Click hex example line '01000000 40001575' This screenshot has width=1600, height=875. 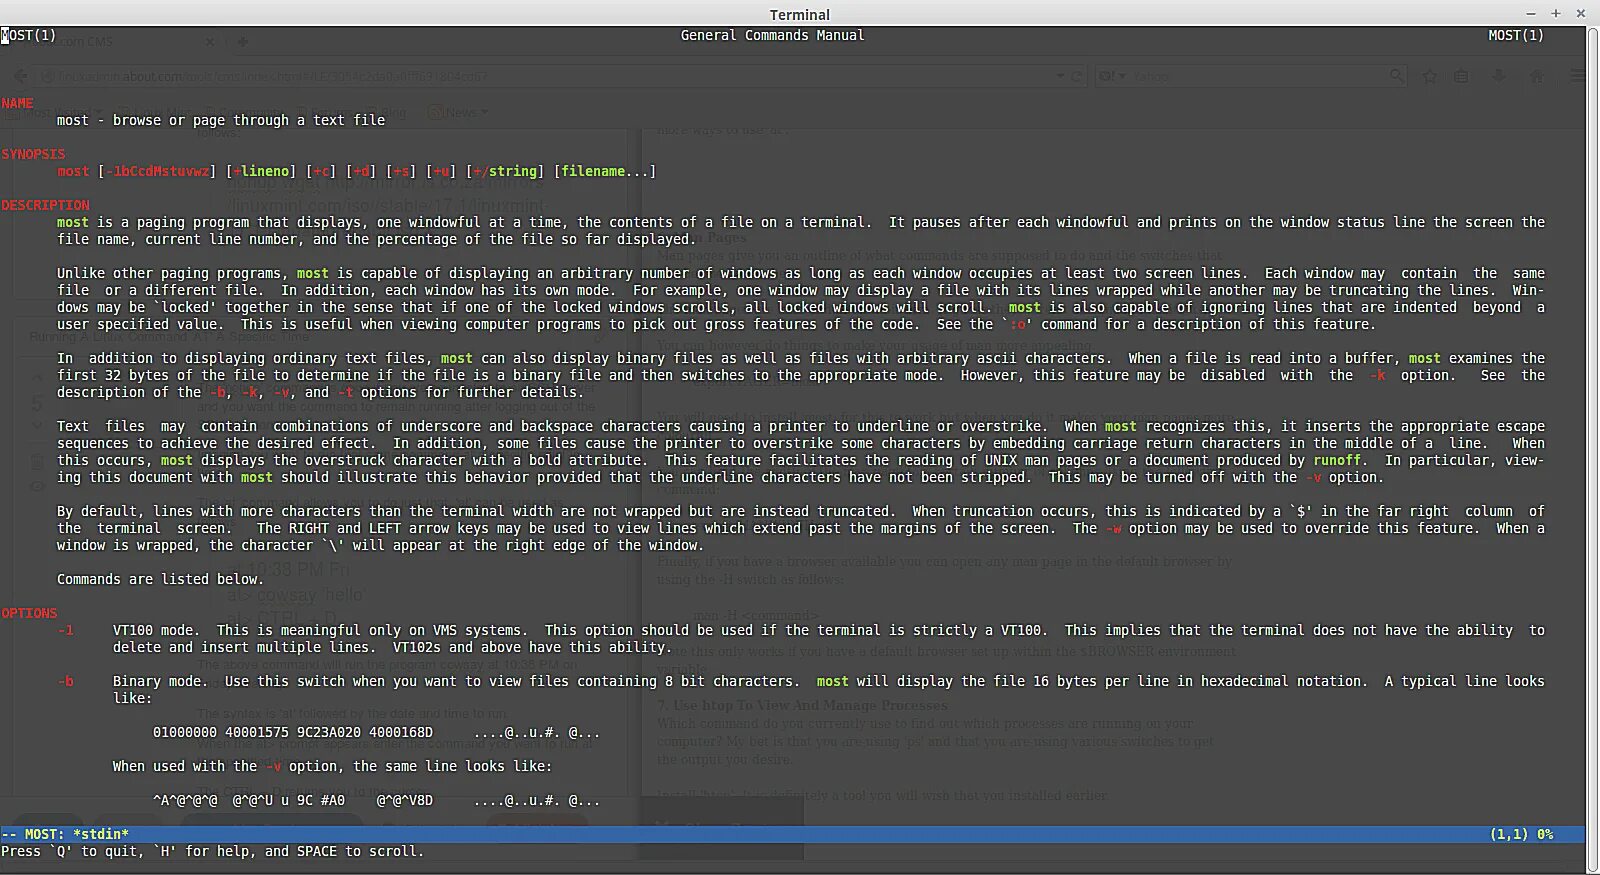click(377, 732)
